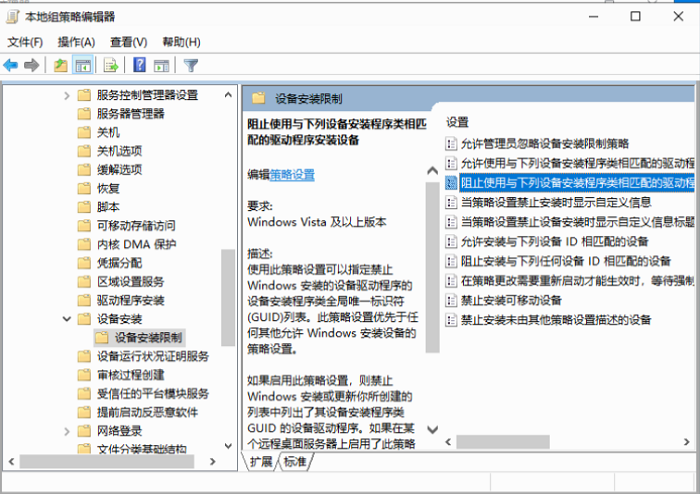Expand the 网络登录 tree node
This screenshot has height=494, width=700.
click(67, 432)
